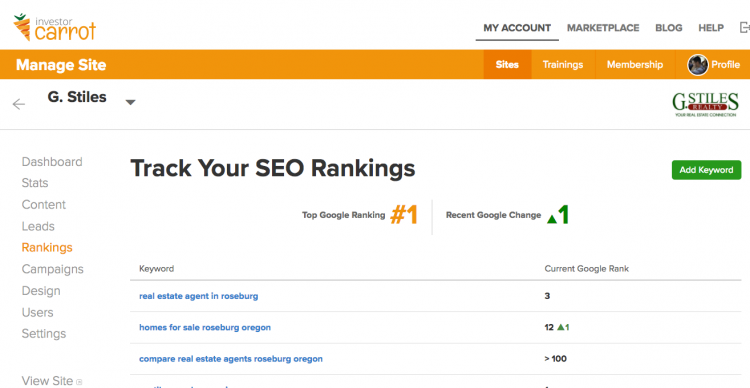Select the Sites tab
The height and width of the screenshot is (388, 750).
(x=507, y=65)
